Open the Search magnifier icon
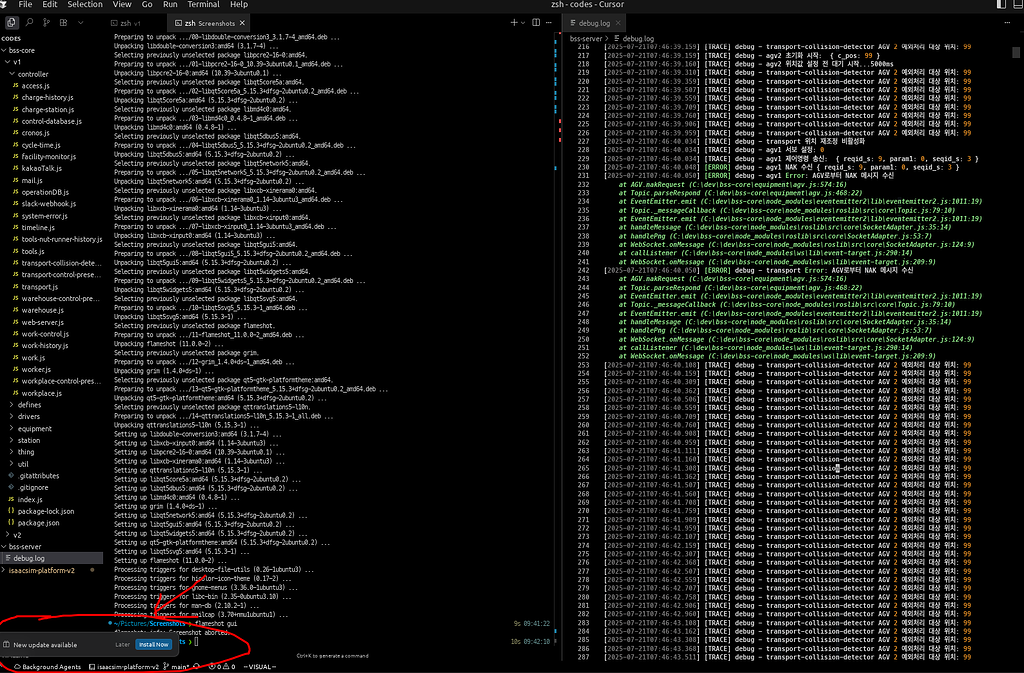This screenshot has width=1024, height=673. [29, 22]
